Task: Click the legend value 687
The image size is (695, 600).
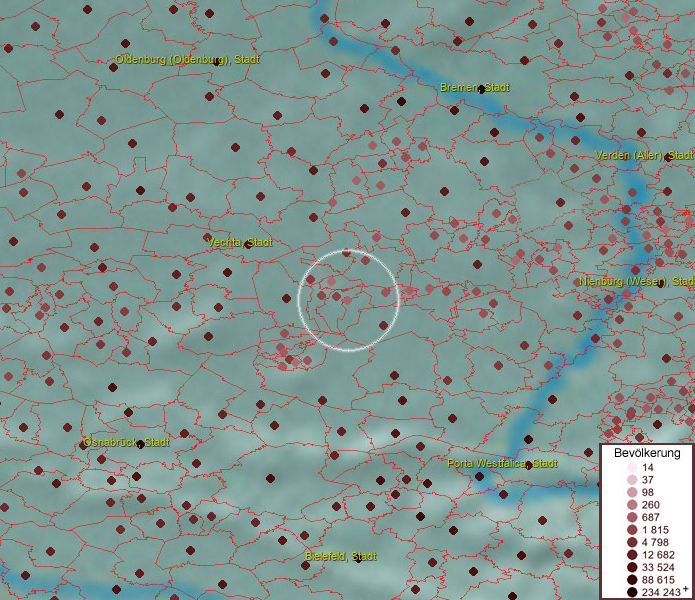Action: pos(651,517)
